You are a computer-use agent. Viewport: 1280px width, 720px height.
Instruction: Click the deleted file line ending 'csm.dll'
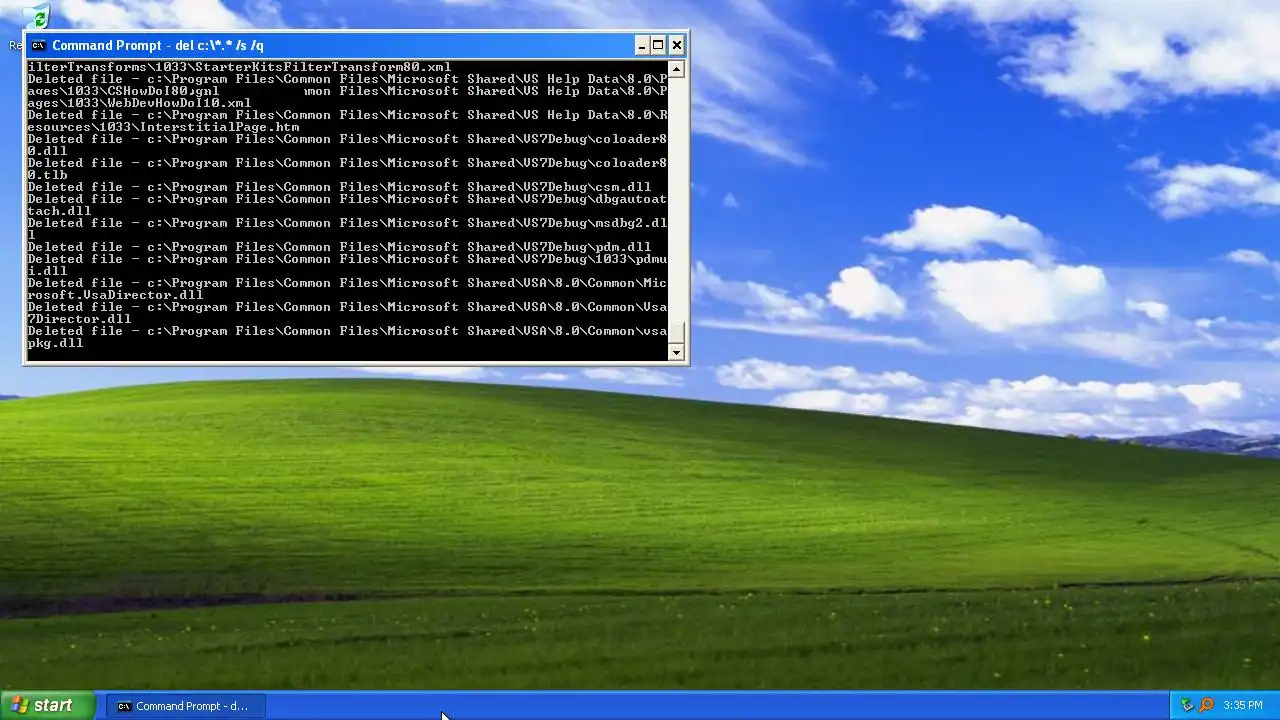click(339, 187)
